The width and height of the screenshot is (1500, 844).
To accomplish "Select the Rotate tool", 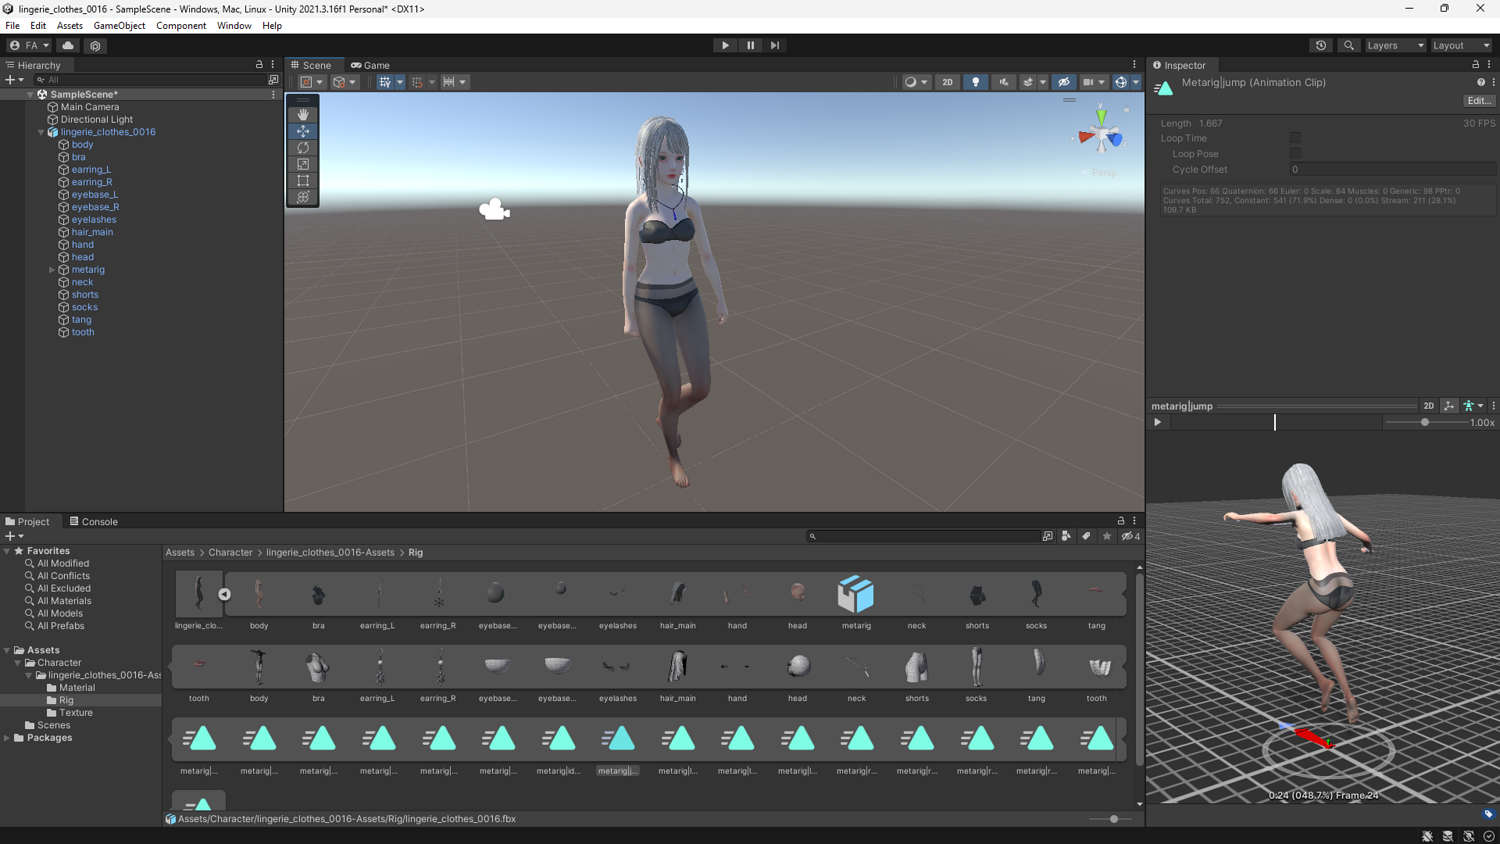I will tap(303, 147).
